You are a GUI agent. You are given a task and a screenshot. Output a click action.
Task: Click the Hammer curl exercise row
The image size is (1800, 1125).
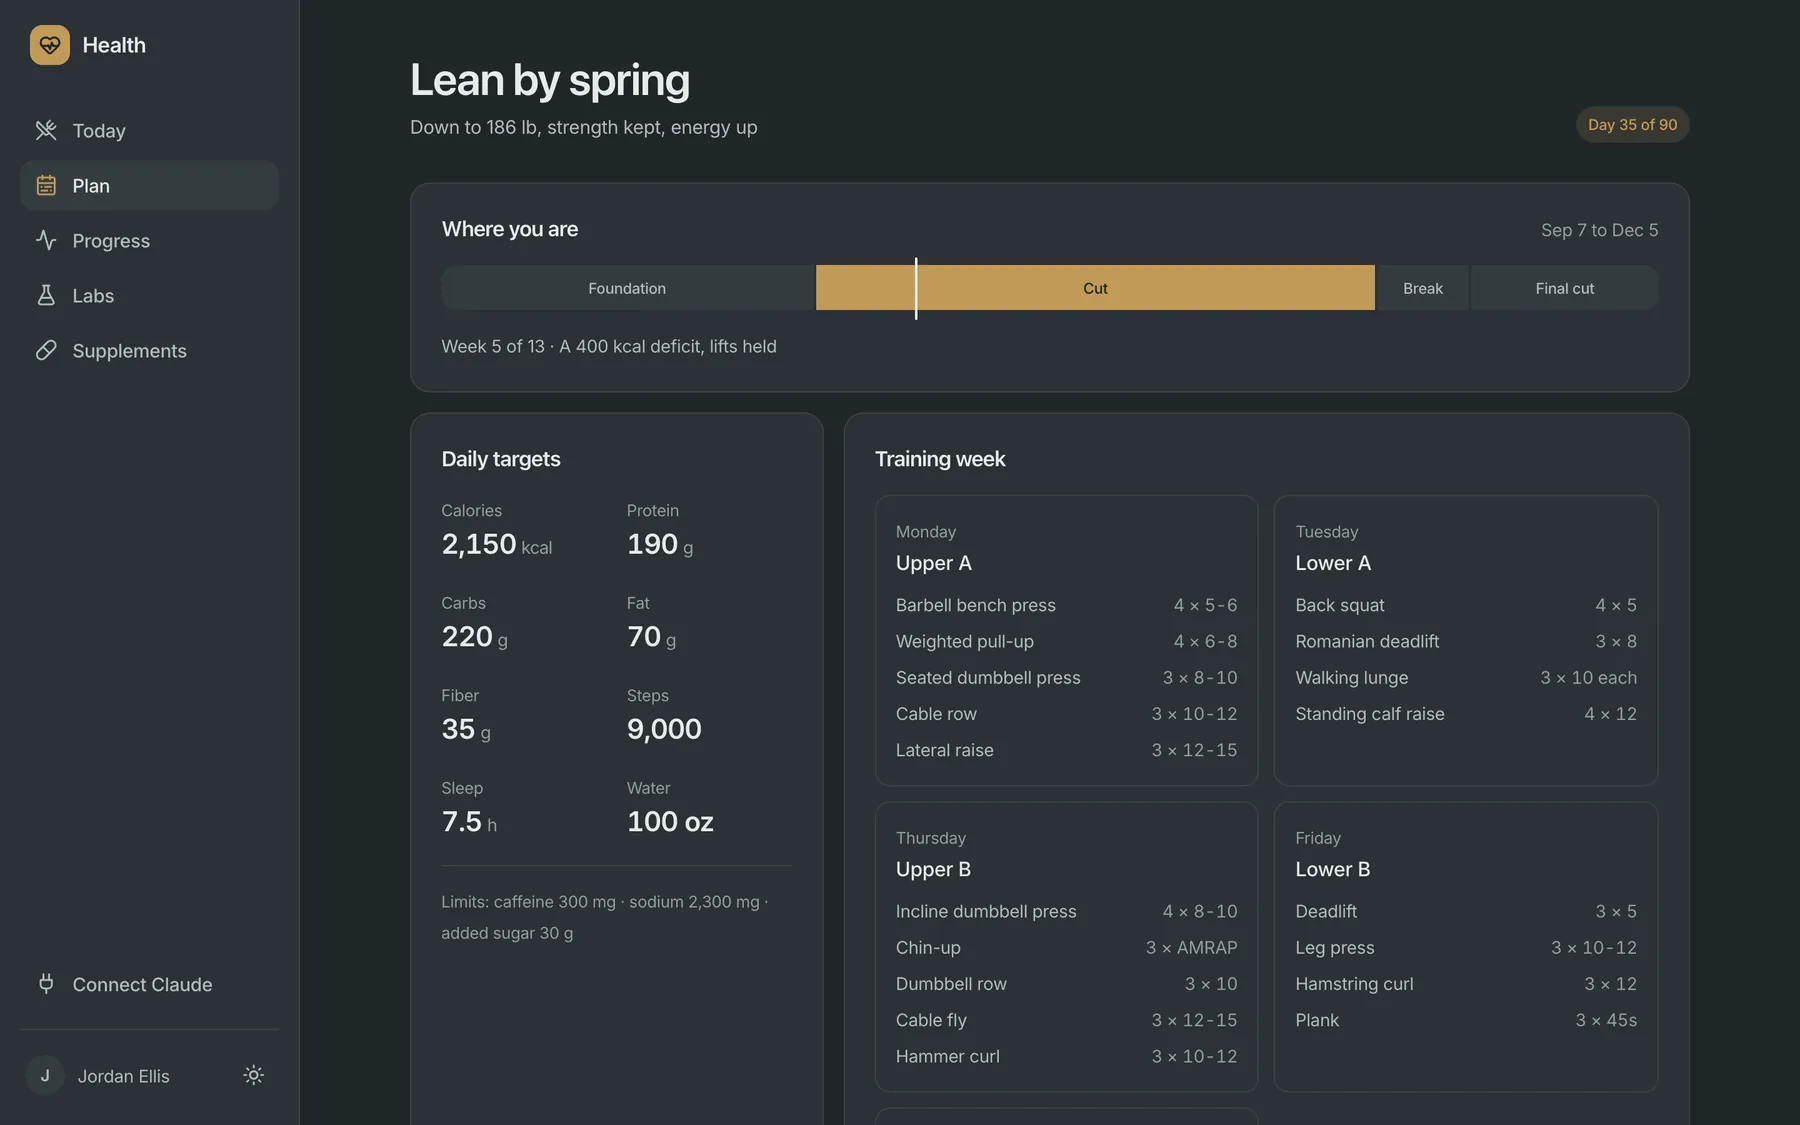(1066, 1056)
